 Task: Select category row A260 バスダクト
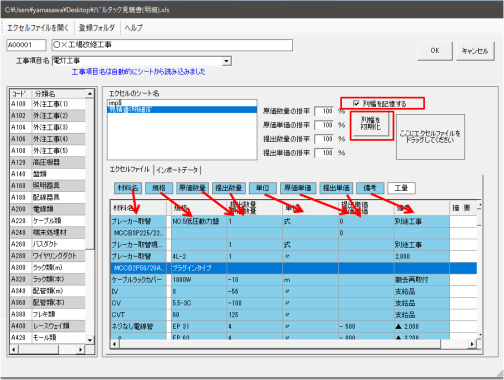(x=47, y=244)
